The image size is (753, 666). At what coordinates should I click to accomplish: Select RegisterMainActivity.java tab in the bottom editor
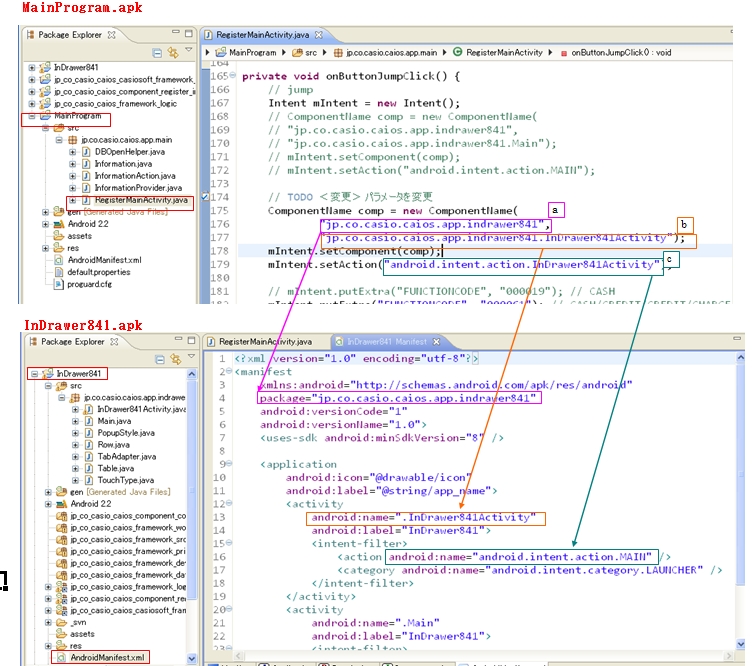tap(265, 342)
